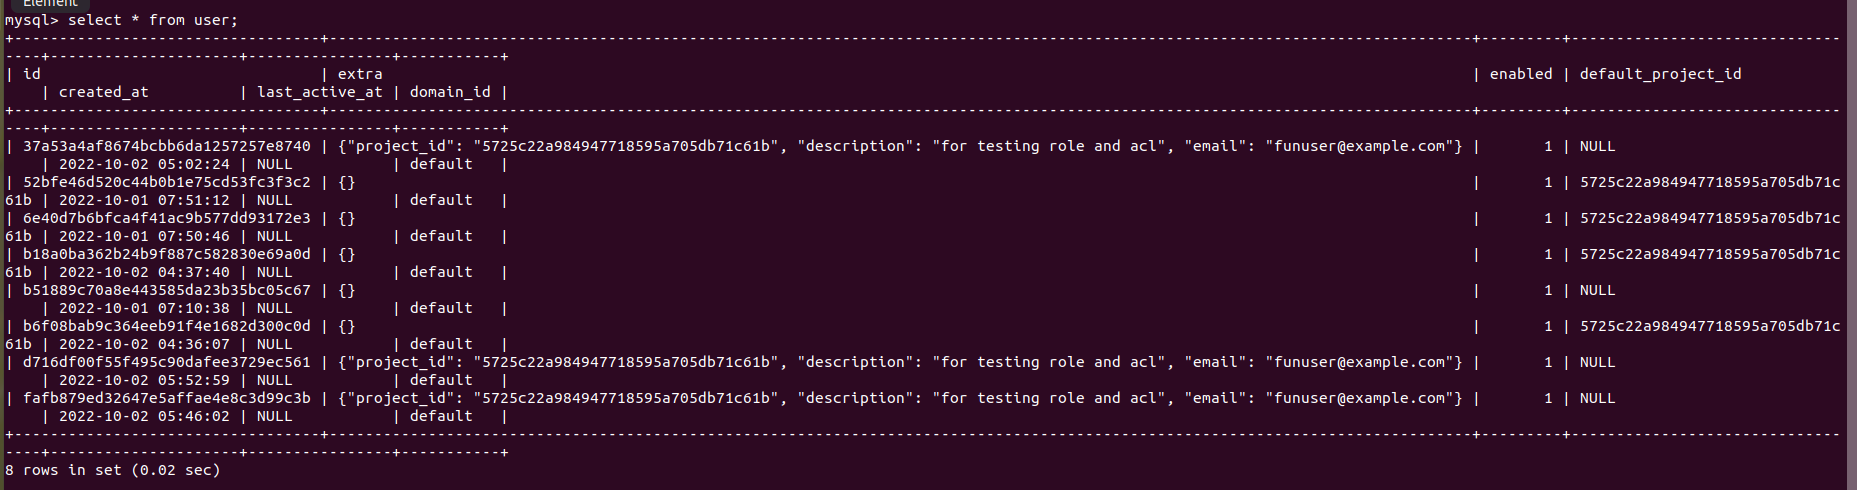Click the timestamp 2022-10-01 07:10:38
Image resolution: width=1857 pixels, height=490 pixels.
144,308
